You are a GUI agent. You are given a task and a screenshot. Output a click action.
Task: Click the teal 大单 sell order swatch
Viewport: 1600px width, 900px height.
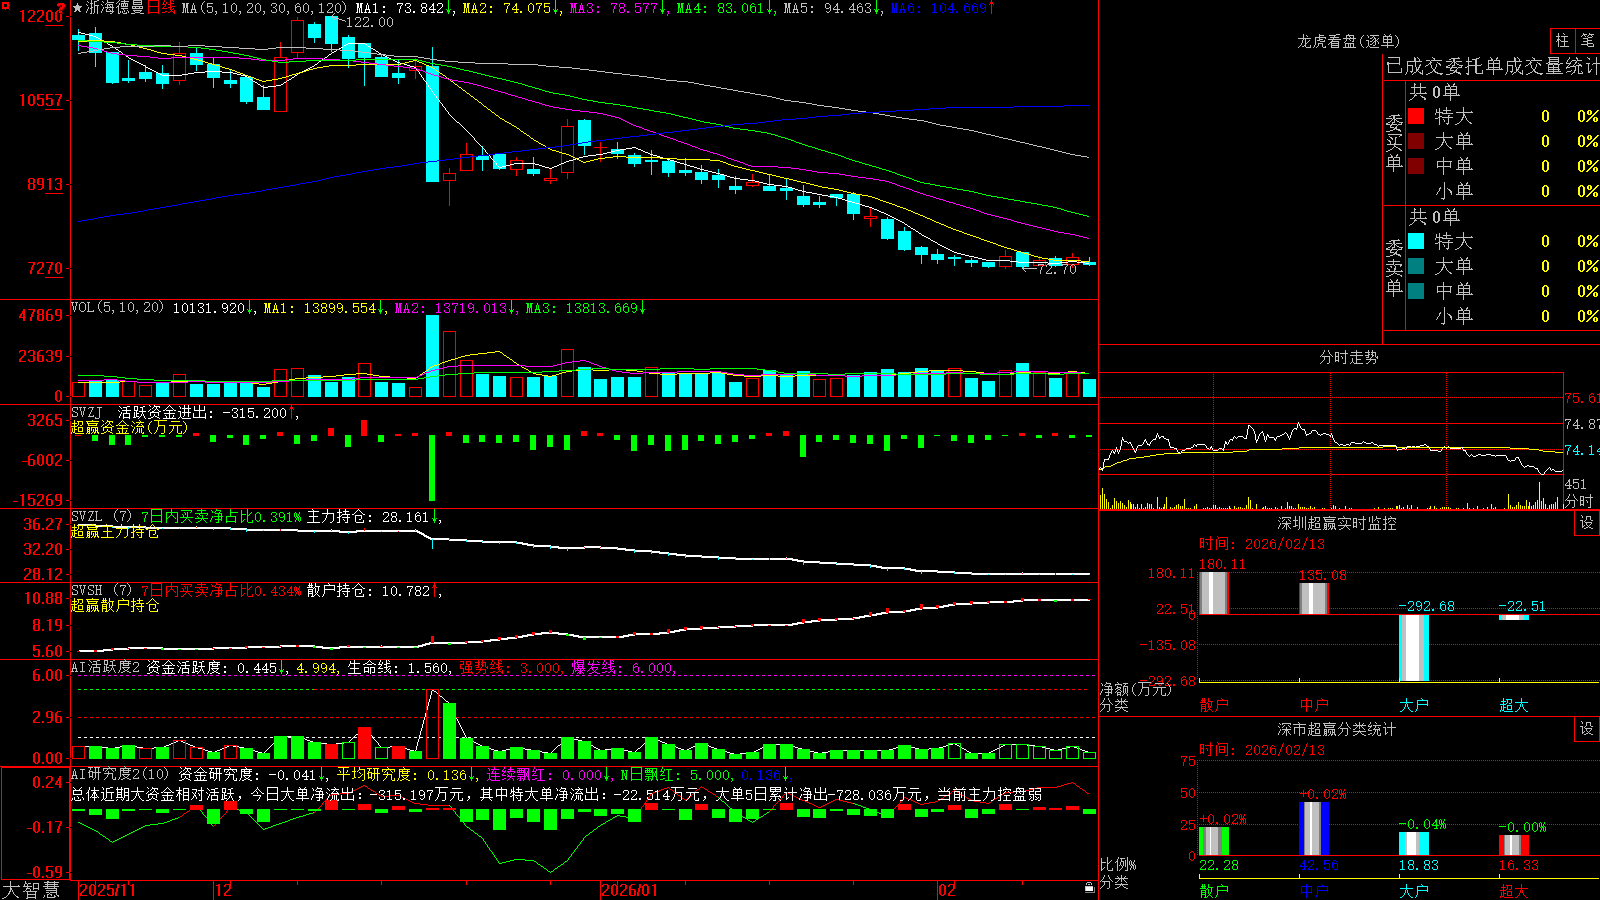[1416, 266]
